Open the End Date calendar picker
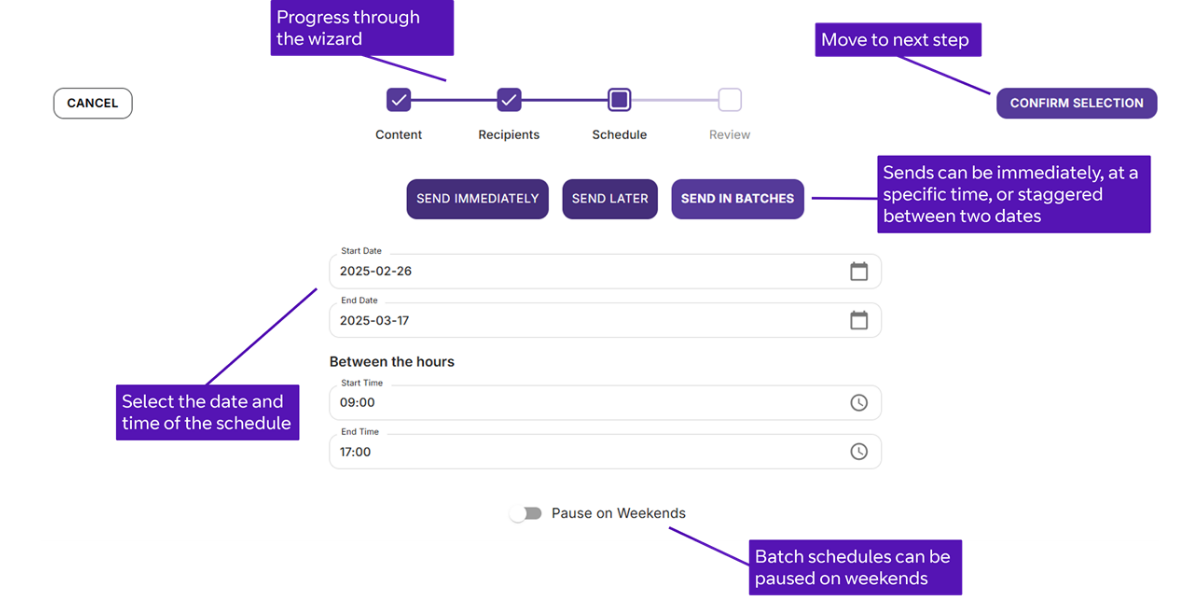 (859, 319)
